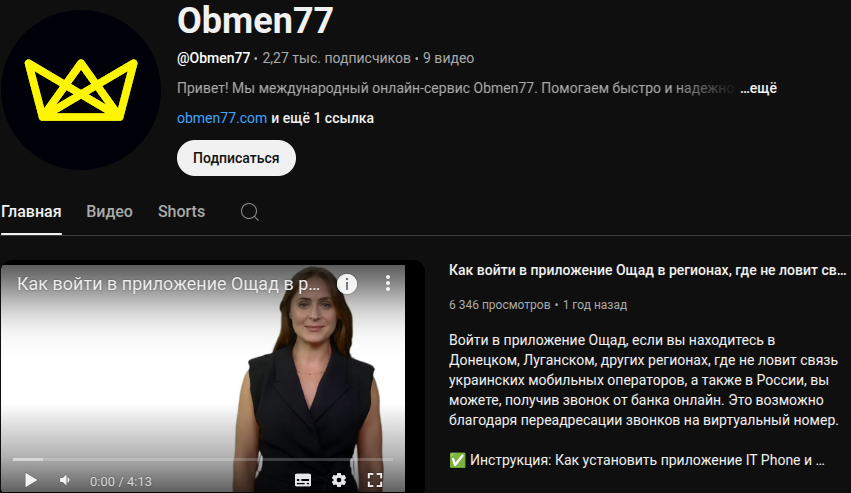Select the Главная tab
This screenshot has height=493, width=851.
point(31,212)
